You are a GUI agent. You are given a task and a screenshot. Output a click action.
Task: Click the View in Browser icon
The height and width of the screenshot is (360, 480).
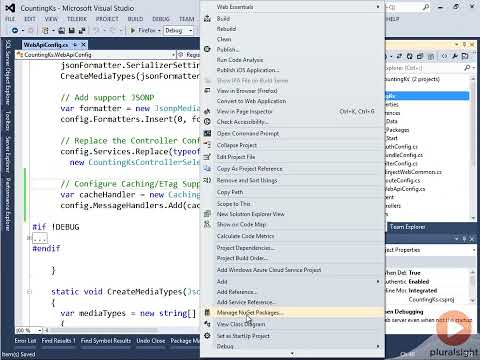(x=207, y=91)
